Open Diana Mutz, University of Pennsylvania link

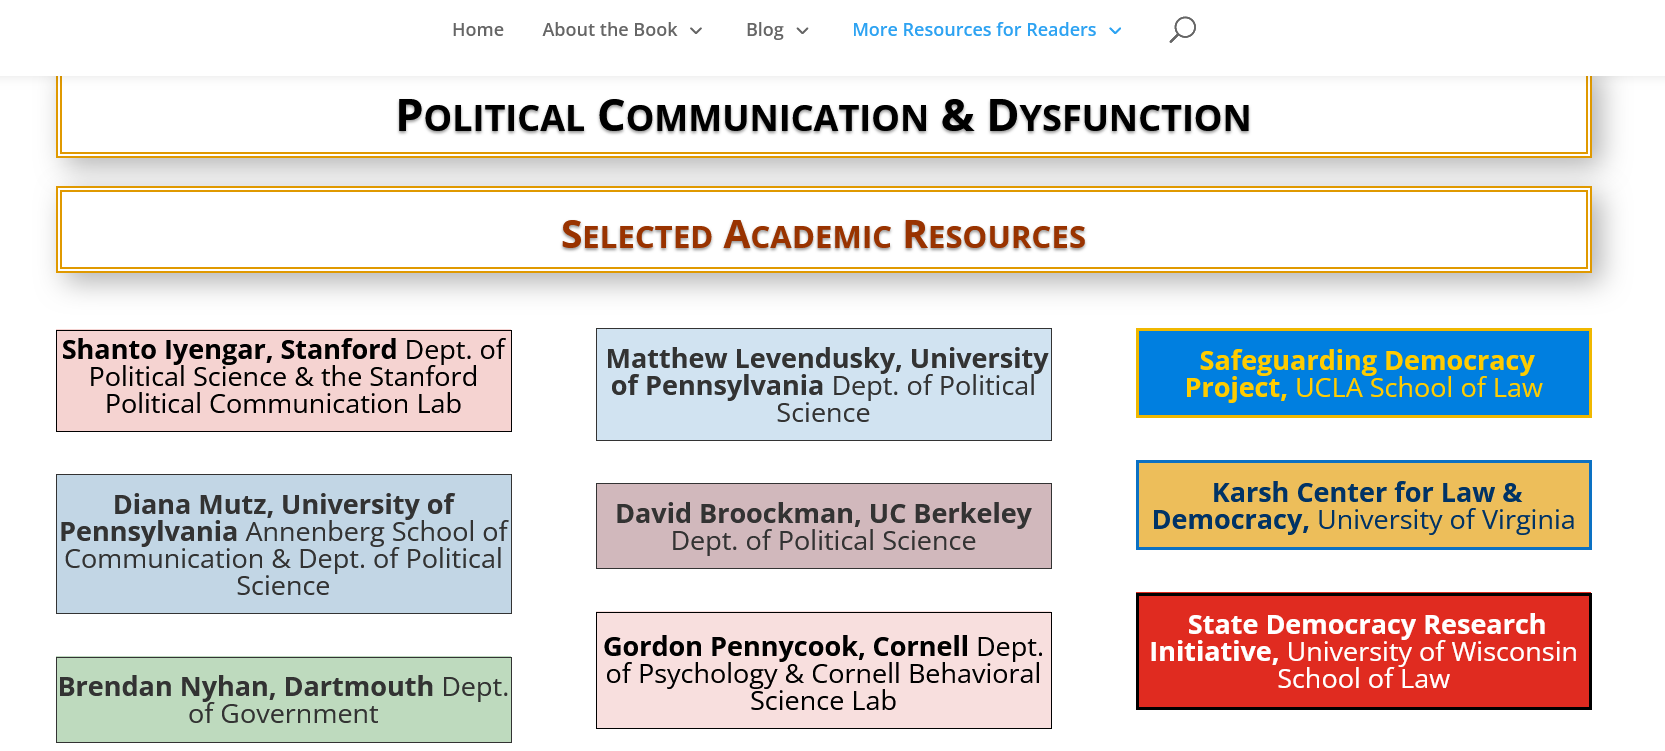click(283, 543)
